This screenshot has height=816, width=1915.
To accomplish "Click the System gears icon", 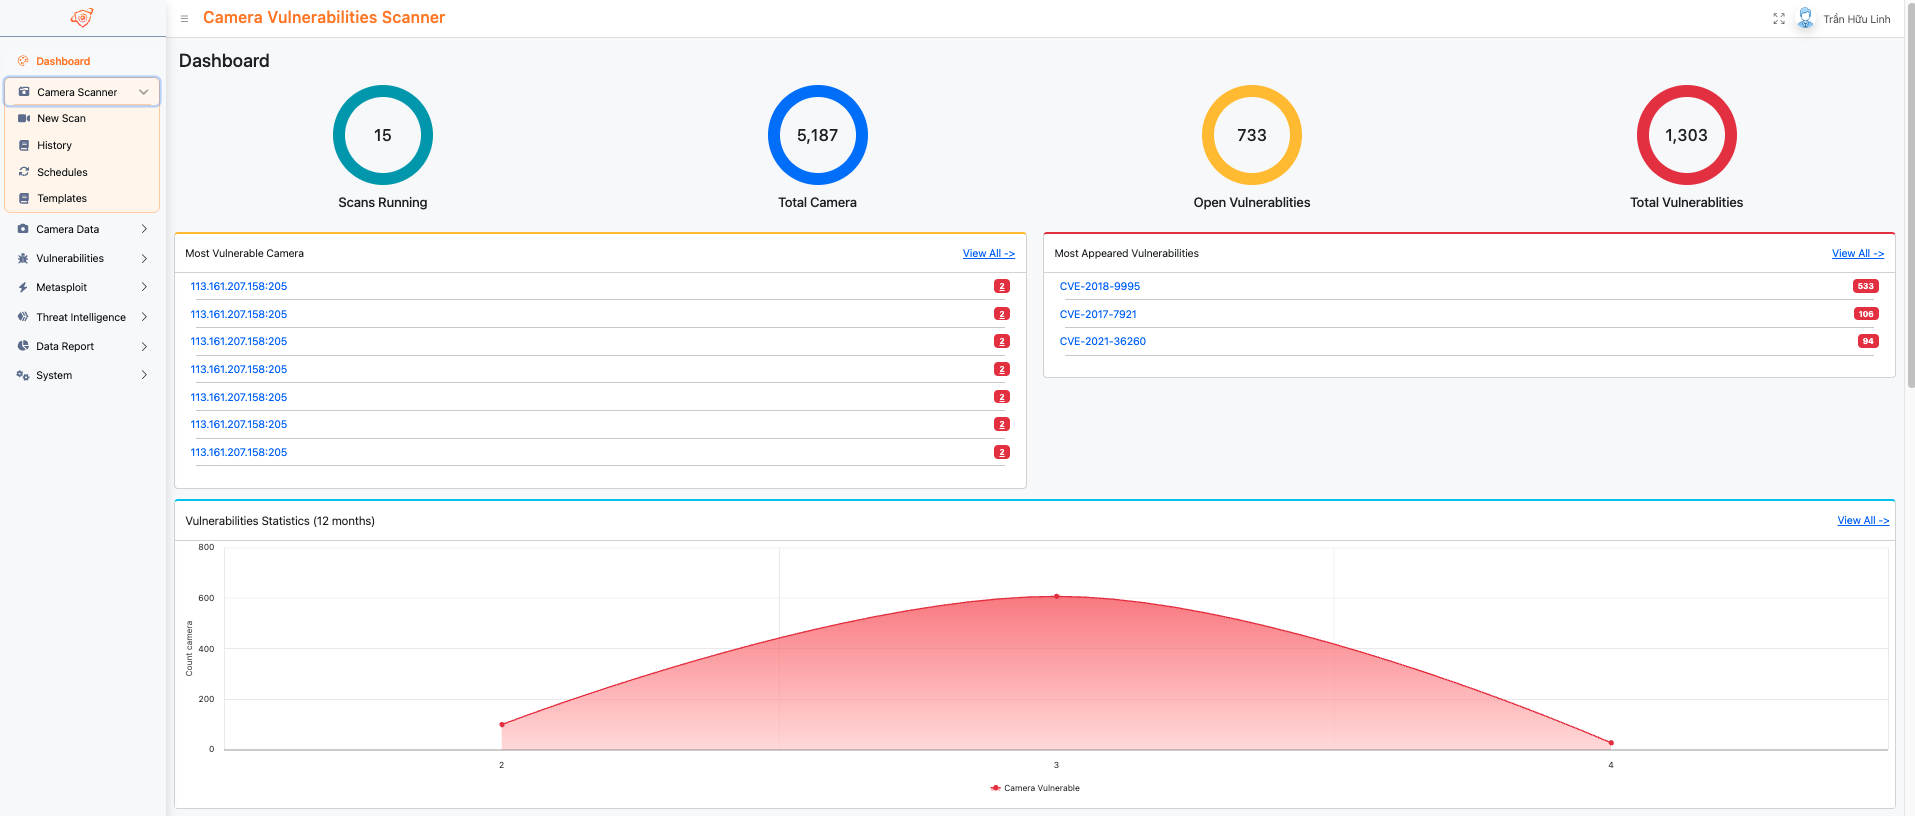I will [x=23, y=375].
